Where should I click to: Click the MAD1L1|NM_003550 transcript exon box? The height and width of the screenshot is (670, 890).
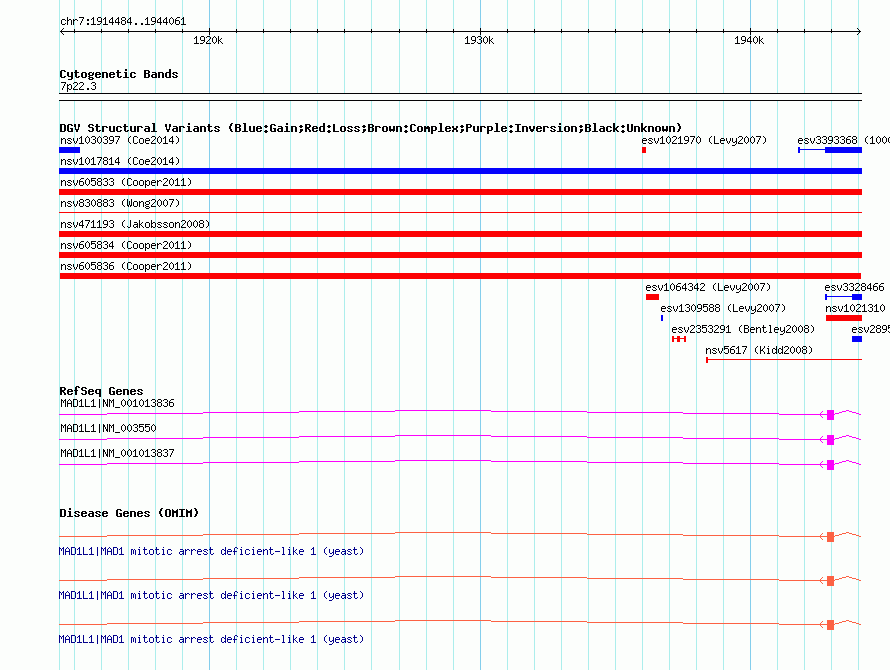coord(830,439)
